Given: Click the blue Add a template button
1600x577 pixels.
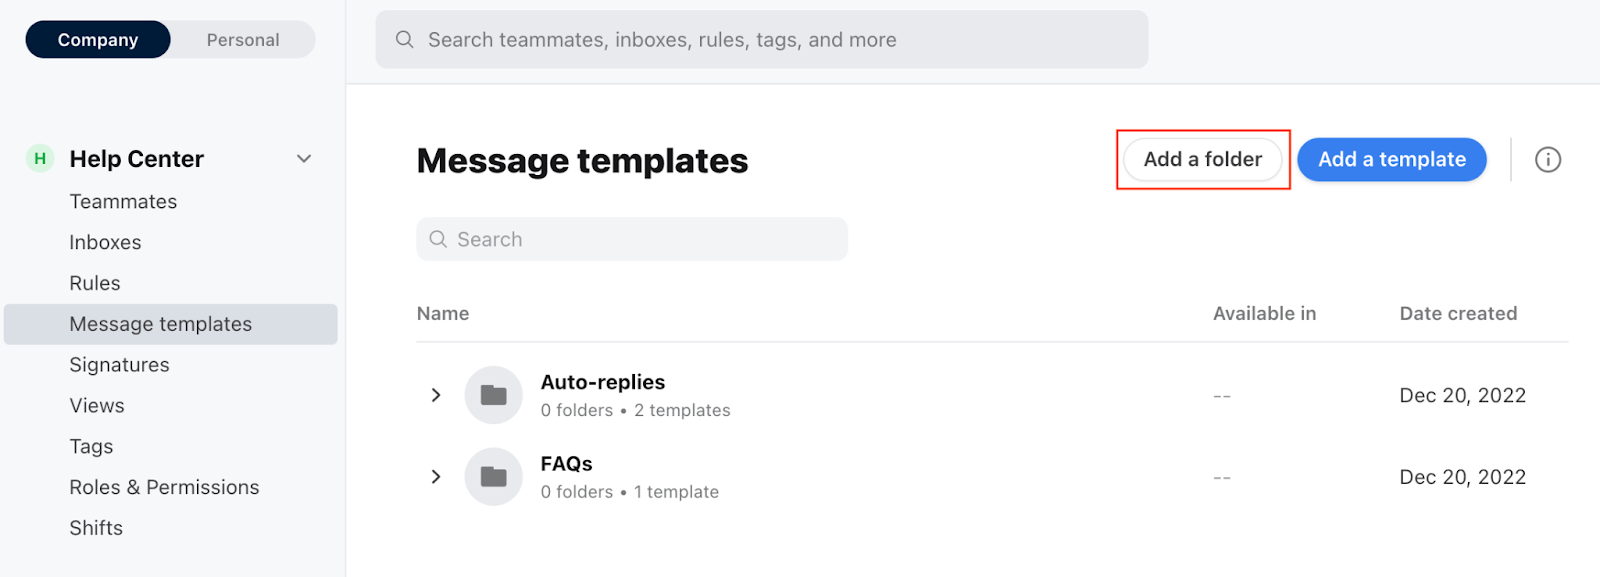Looking at the screenshot, I should point(1391,160).
